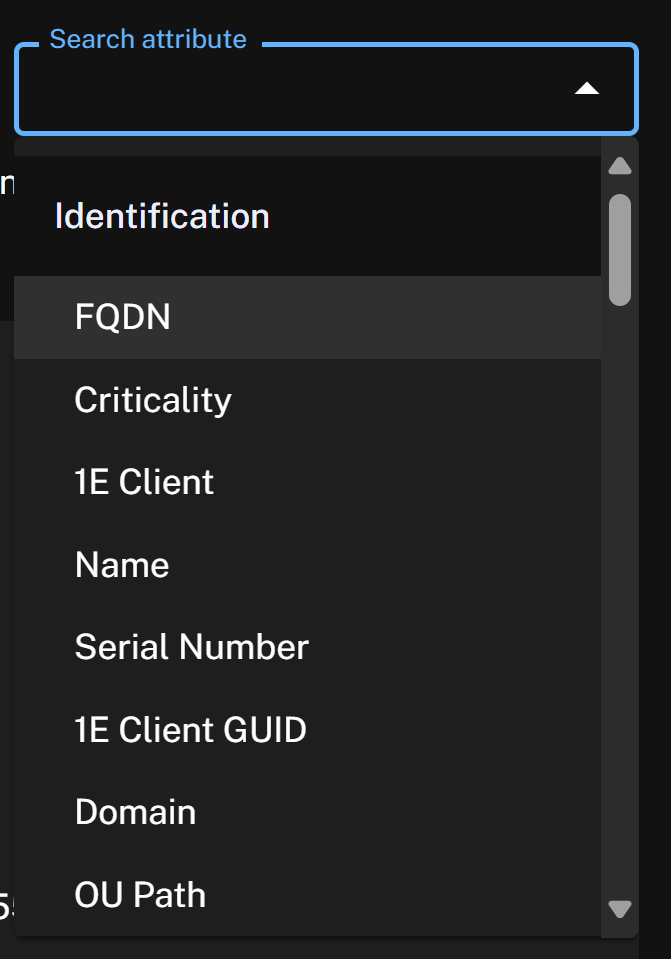Click the scrollbar track below the thumb
The image size is (671, 959).
coord(620,600)
